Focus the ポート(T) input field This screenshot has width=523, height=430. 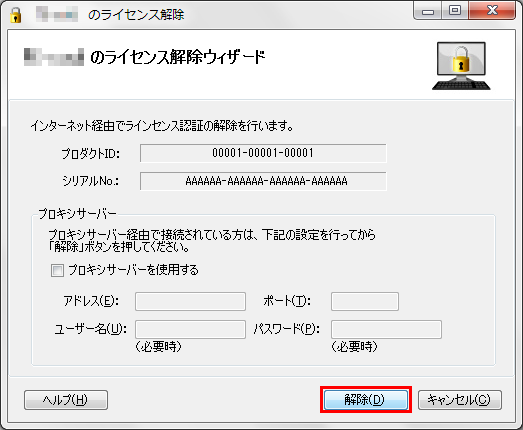coord(365,302)
